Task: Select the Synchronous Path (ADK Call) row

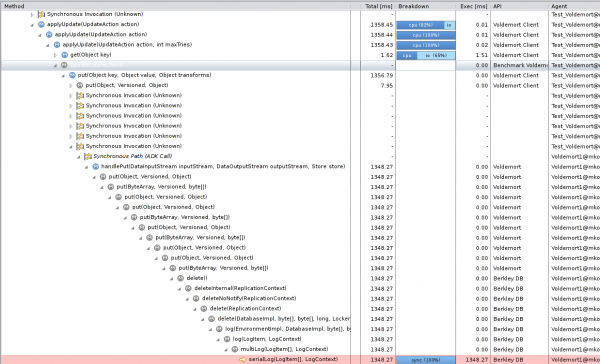Action: coord(300,156)
